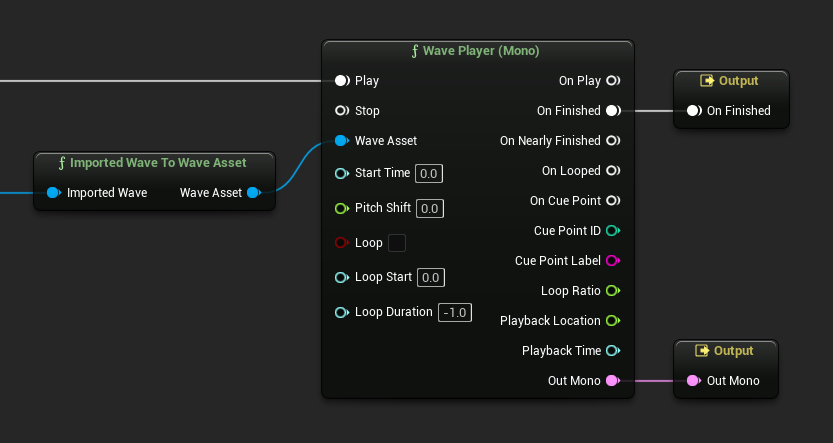Screen dimensions: 833x443
Task: Click the On Finished output pin of Wave Player
Action: pos(612,111)
